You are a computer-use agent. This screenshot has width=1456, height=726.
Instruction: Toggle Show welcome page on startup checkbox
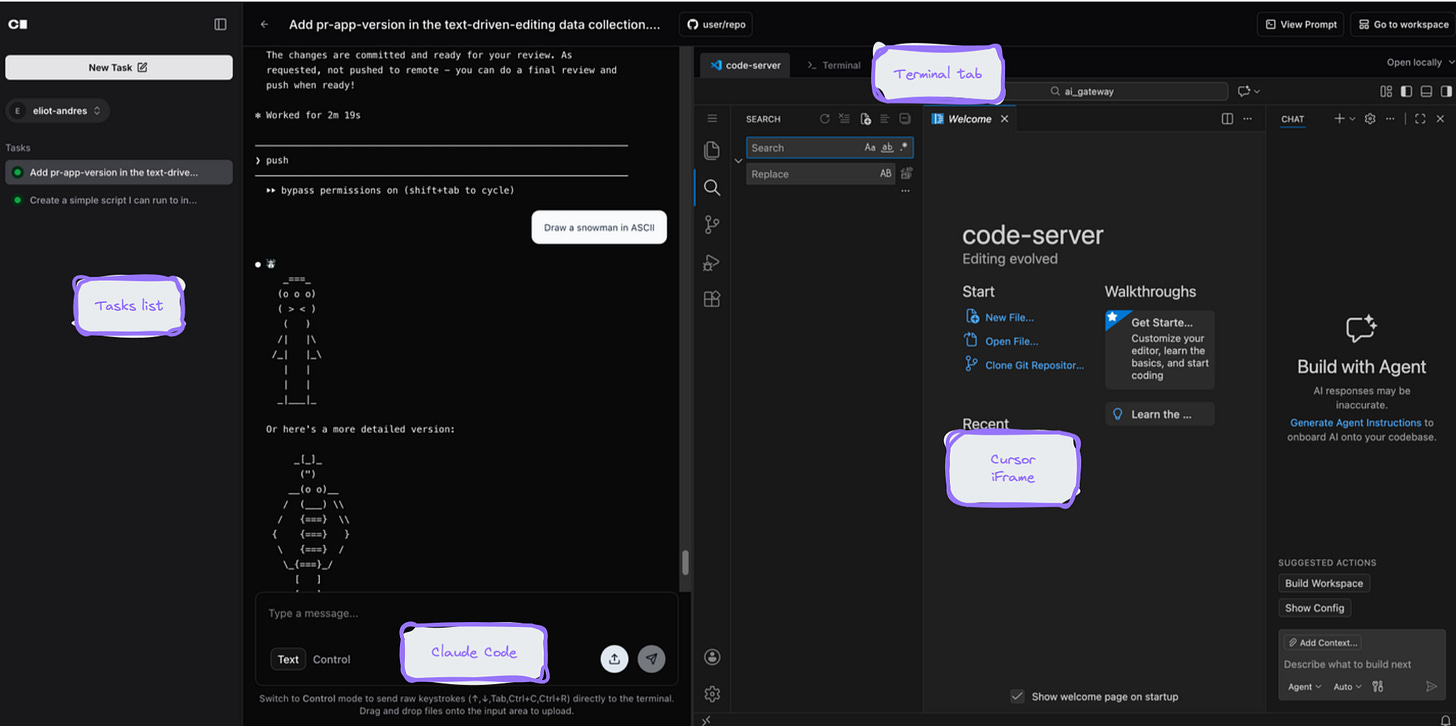1017,696
